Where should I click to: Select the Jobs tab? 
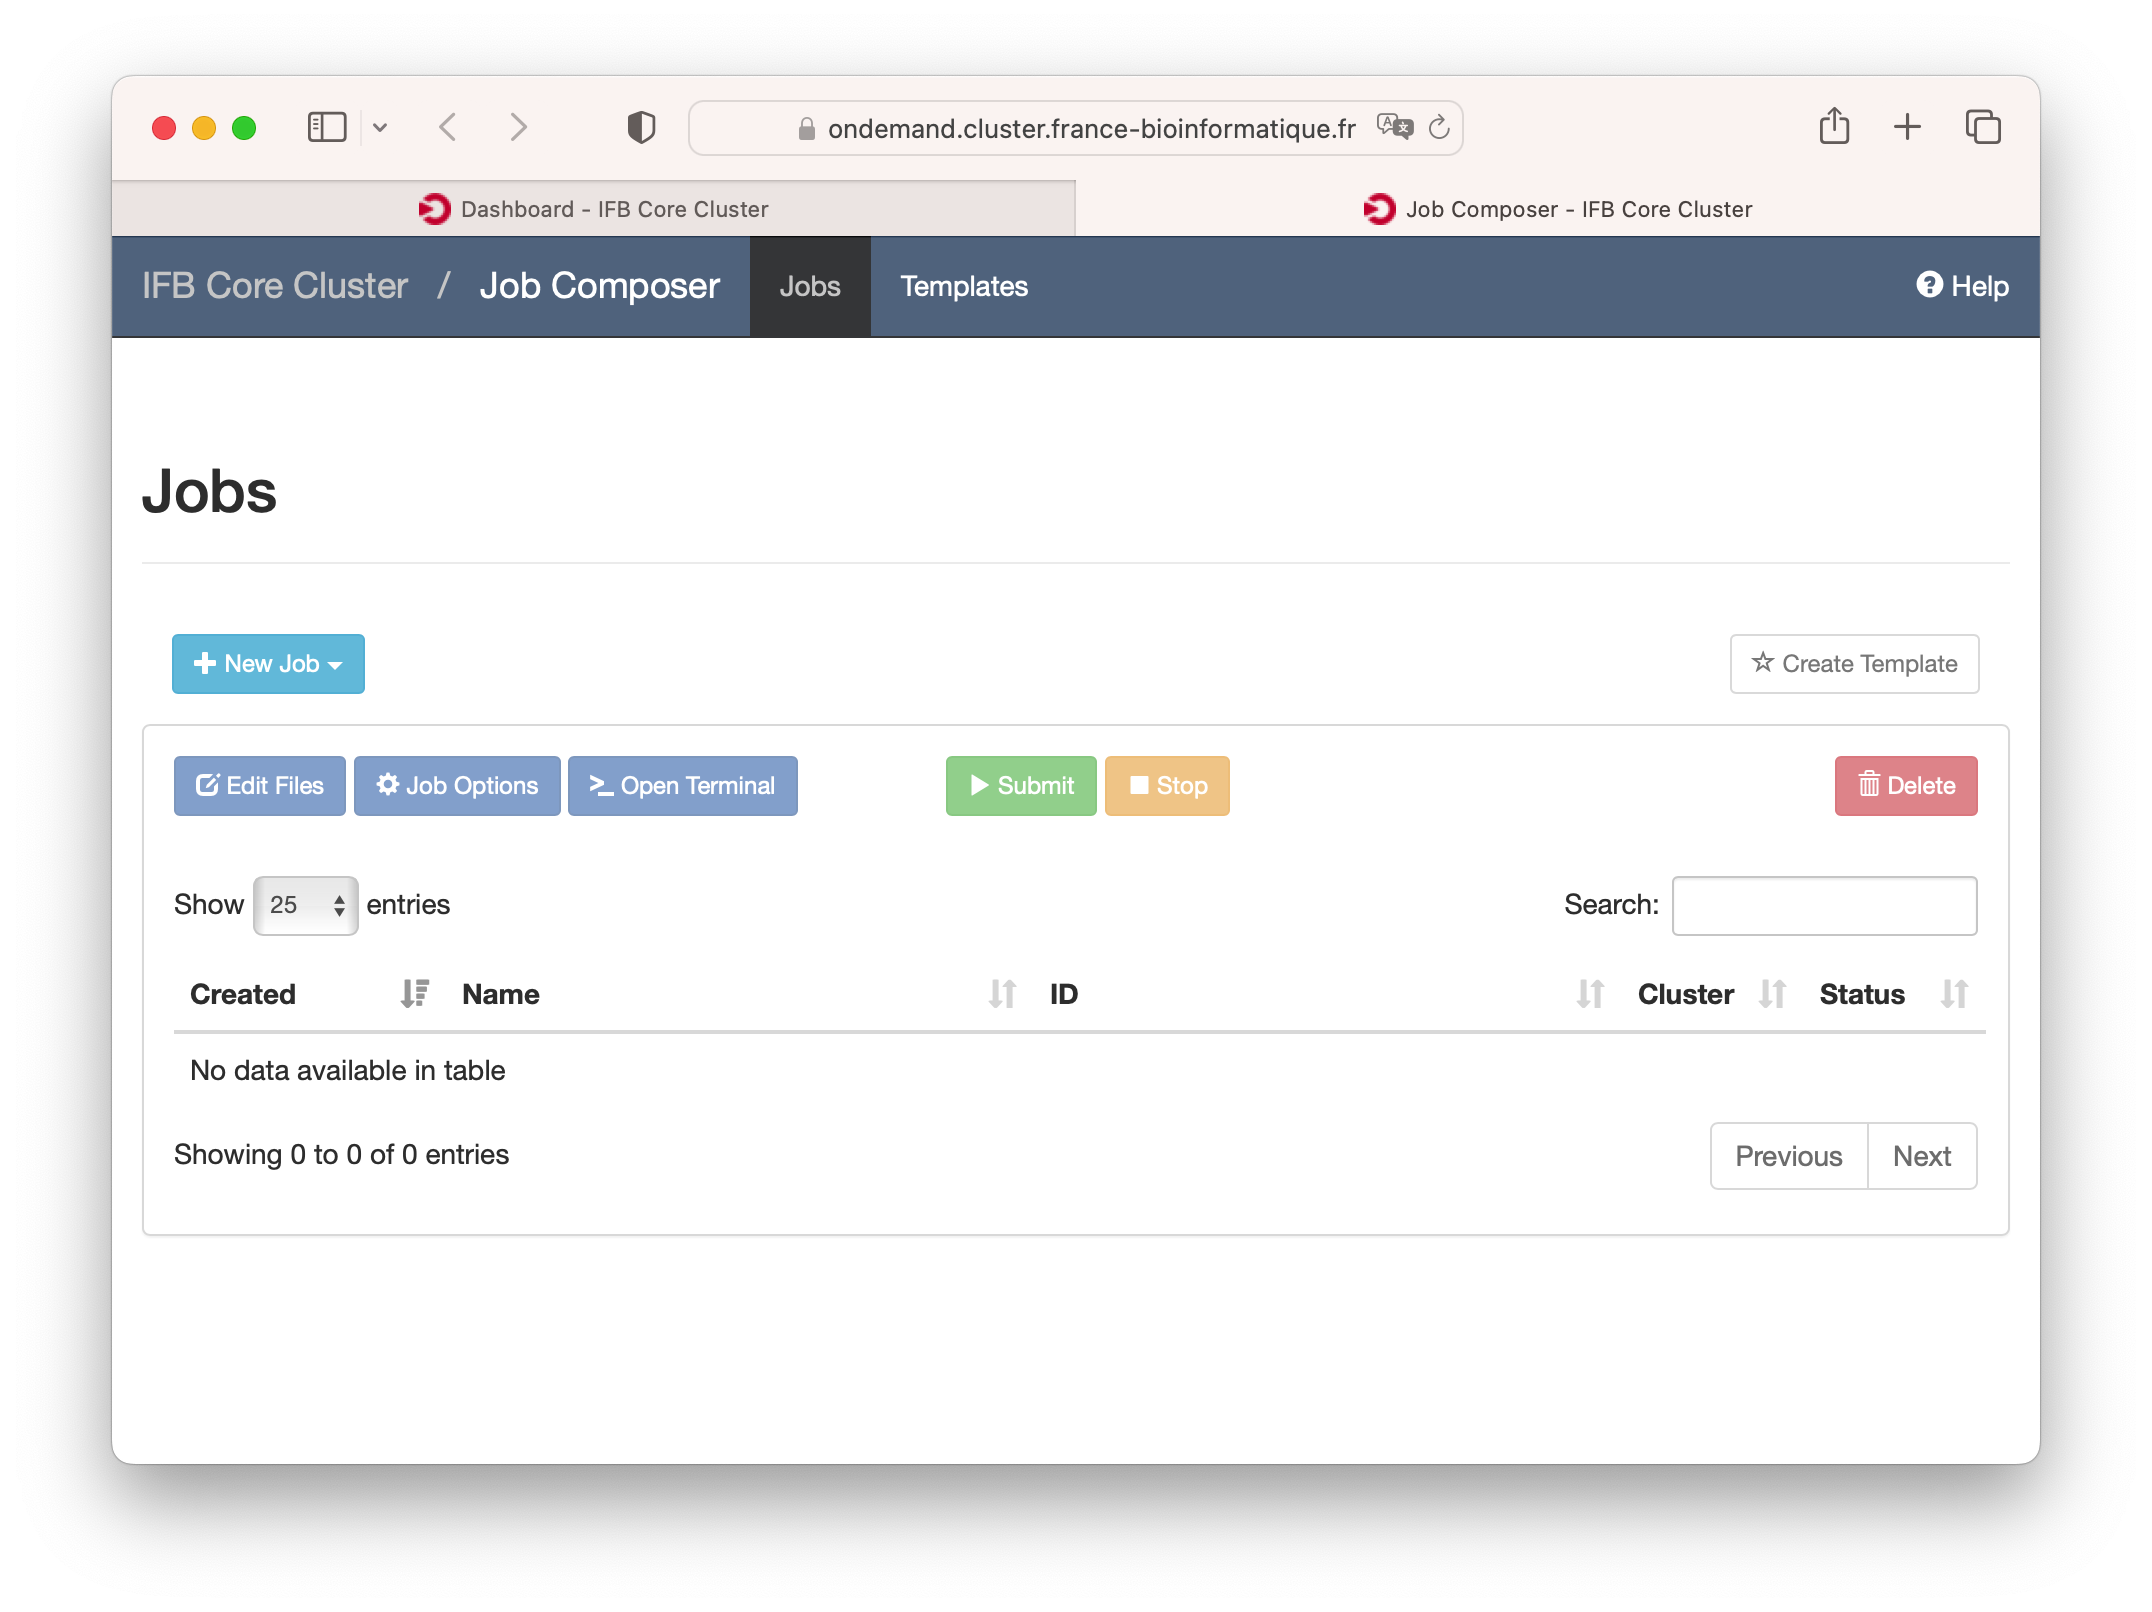click(808, 286)
